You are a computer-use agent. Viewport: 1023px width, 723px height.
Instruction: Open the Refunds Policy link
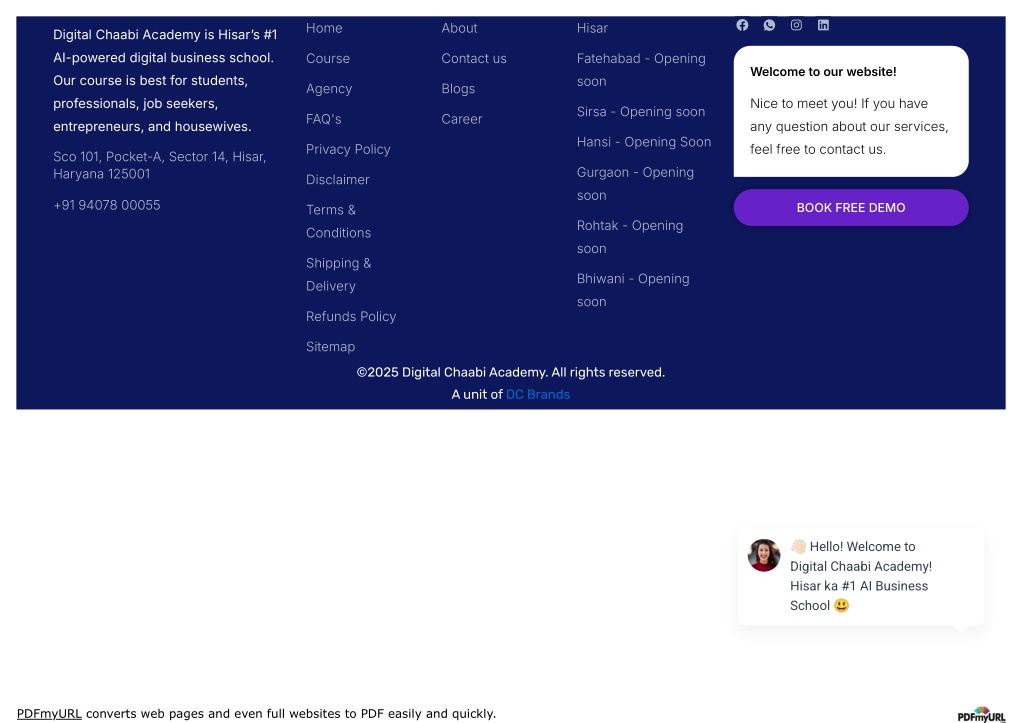click(351, 316)
